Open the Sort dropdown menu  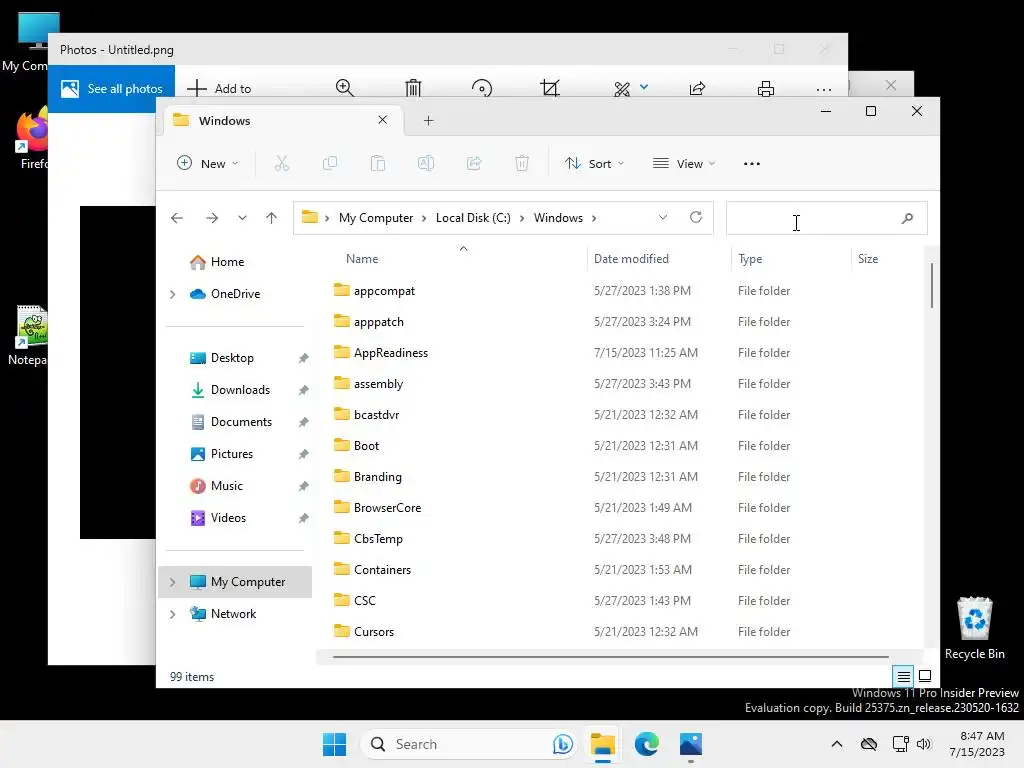click(x=595, y=163)
